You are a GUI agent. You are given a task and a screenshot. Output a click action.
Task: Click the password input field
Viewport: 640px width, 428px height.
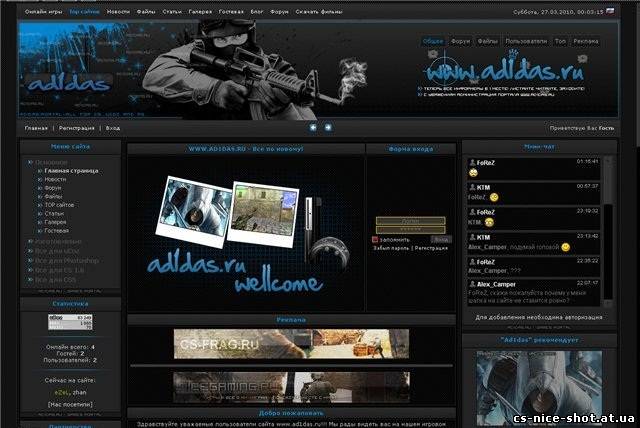411,230
